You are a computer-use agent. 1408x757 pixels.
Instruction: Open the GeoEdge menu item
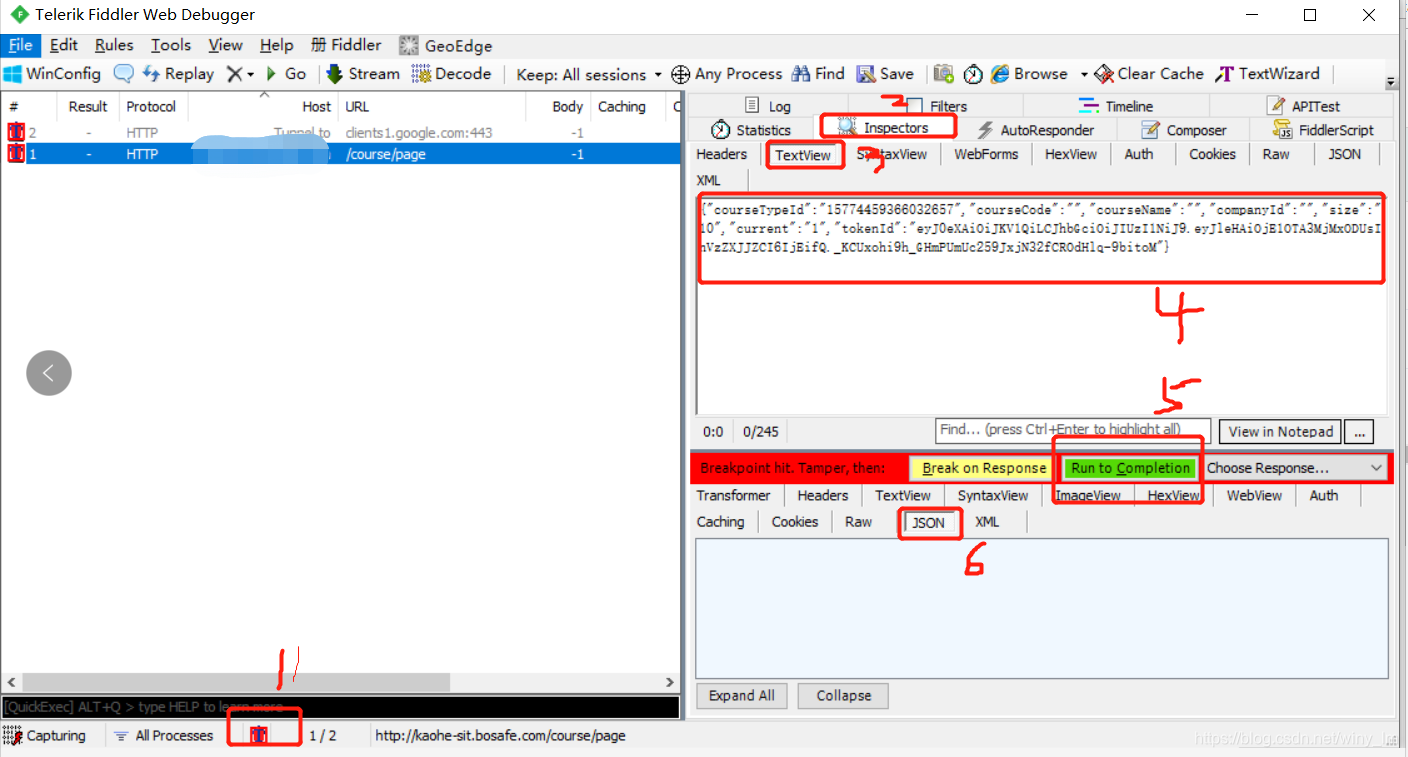coord(445,45)
